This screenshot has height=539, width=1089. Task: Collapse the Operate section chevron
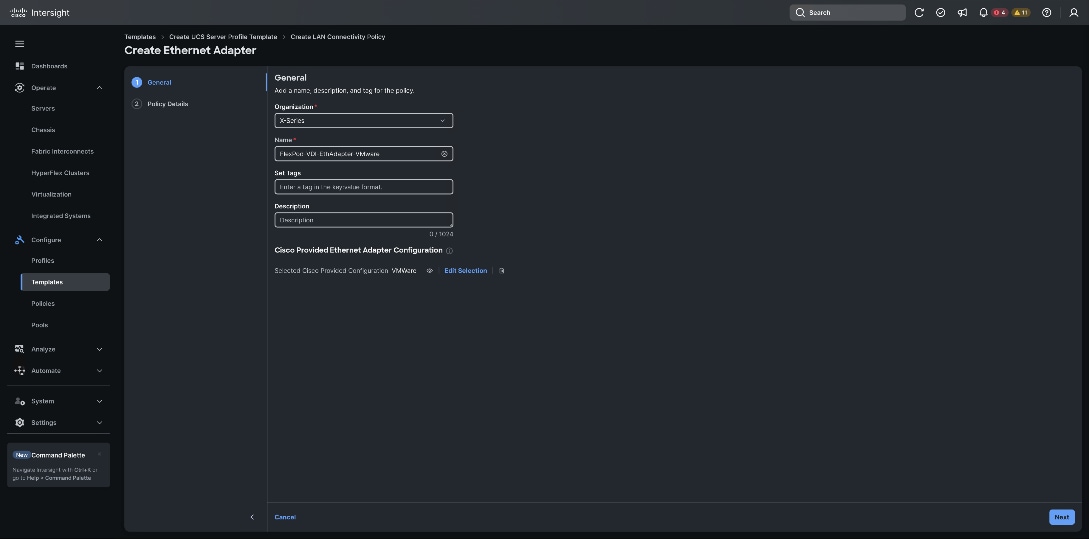pyautogui.click(x=99, y=88)
